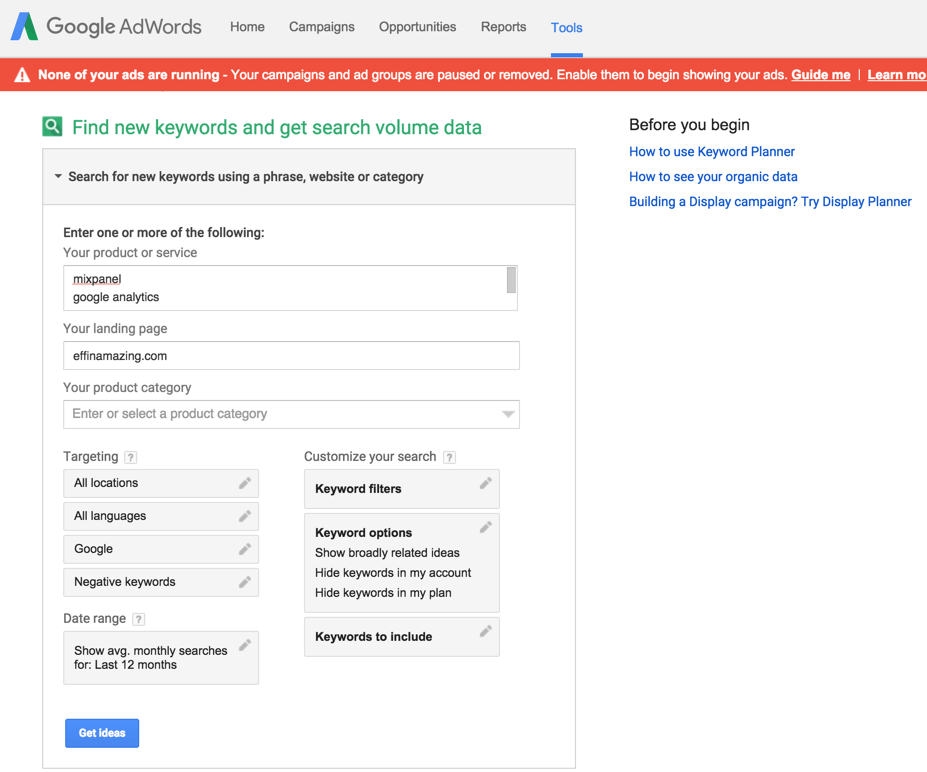
Task: Open the Learn more link in banner
Action: point(896,75)
